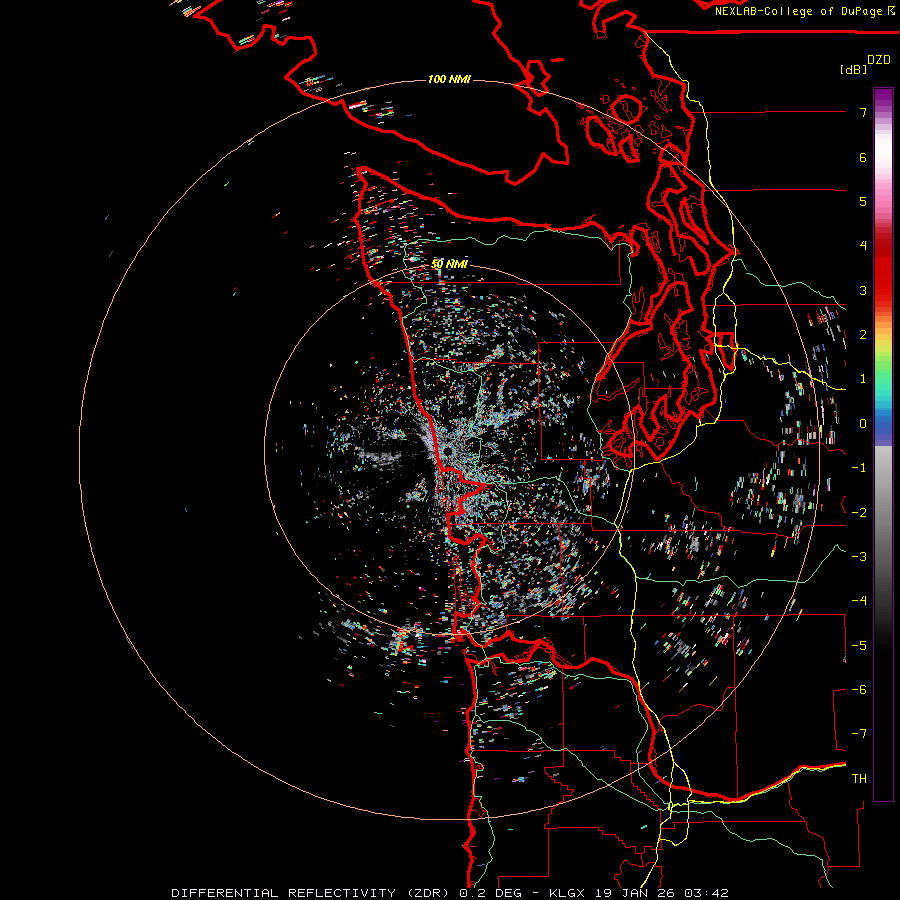Click the 4 value on color scale

click(x=863, y=246)
